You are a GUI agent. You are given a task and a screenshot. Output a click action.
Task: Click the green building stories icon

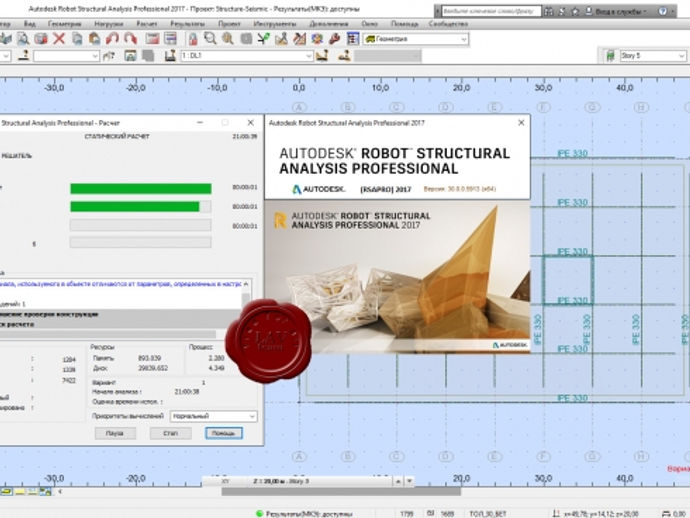pos(610,56)
